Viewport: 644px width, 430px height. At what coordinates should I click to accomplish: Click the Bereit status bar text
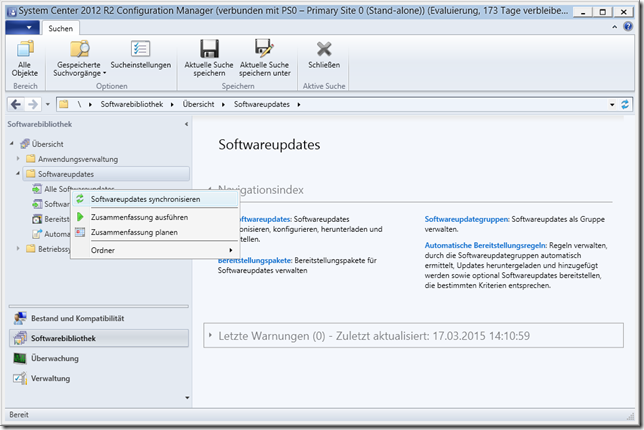pos(19,415)
